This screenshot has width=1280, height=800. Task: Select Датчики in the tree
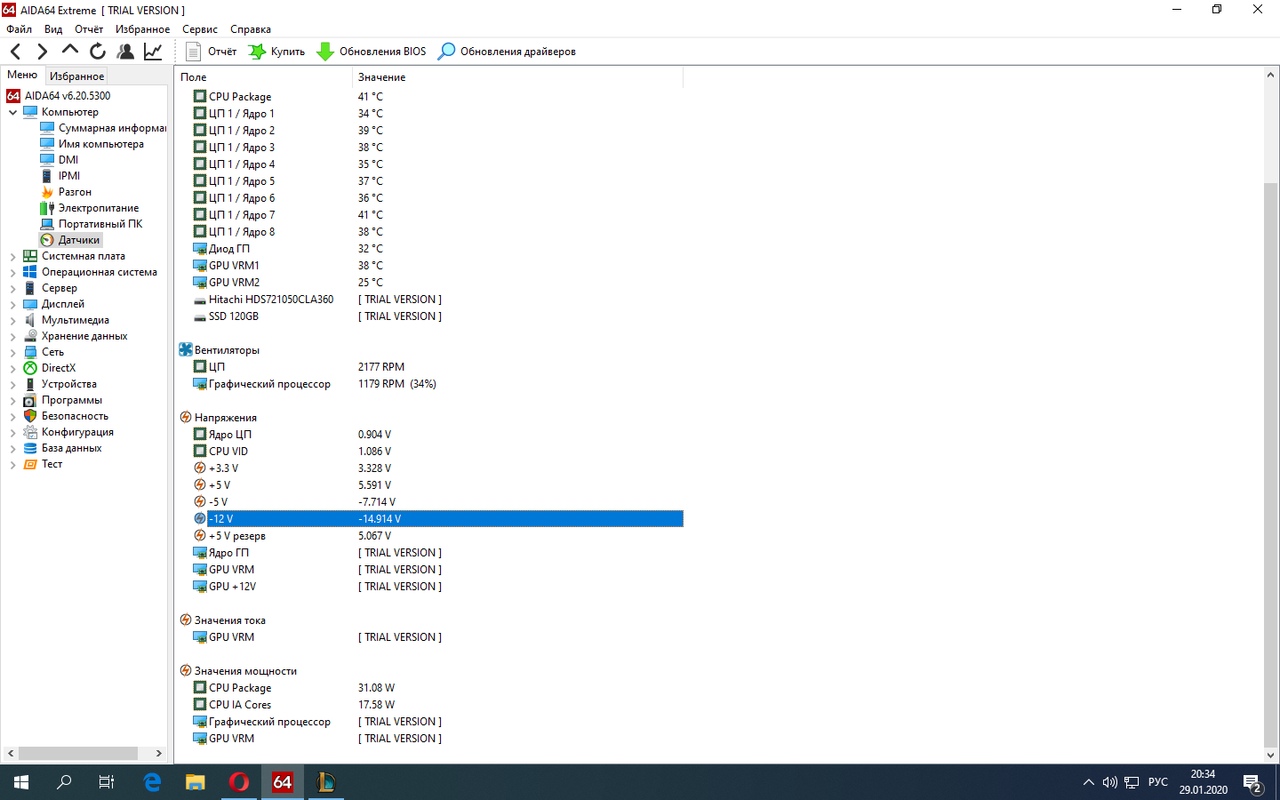coord(71,240)
